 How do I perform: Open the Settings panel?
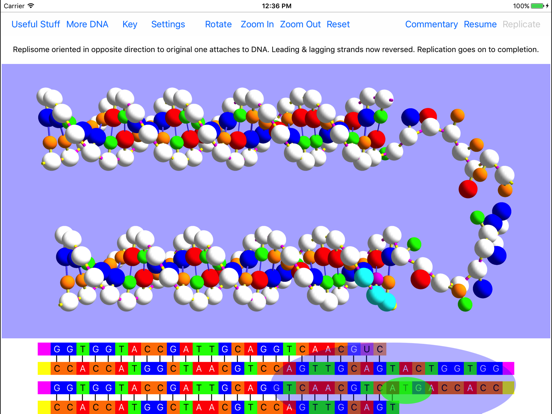(168, 24)
